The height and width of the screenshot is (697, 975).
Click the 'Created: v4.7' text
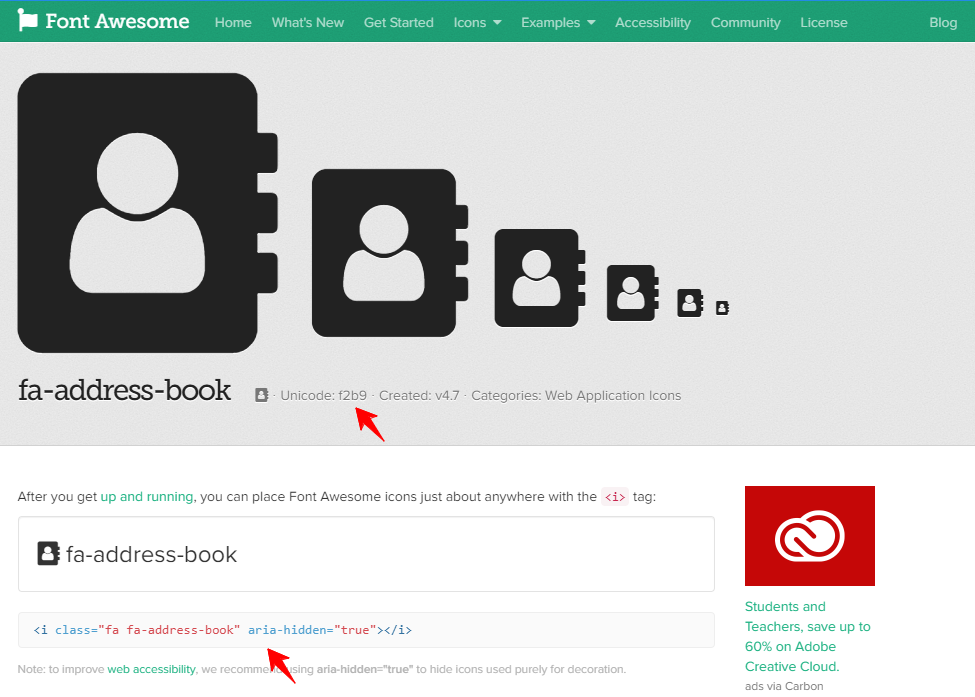pos(419,395)
